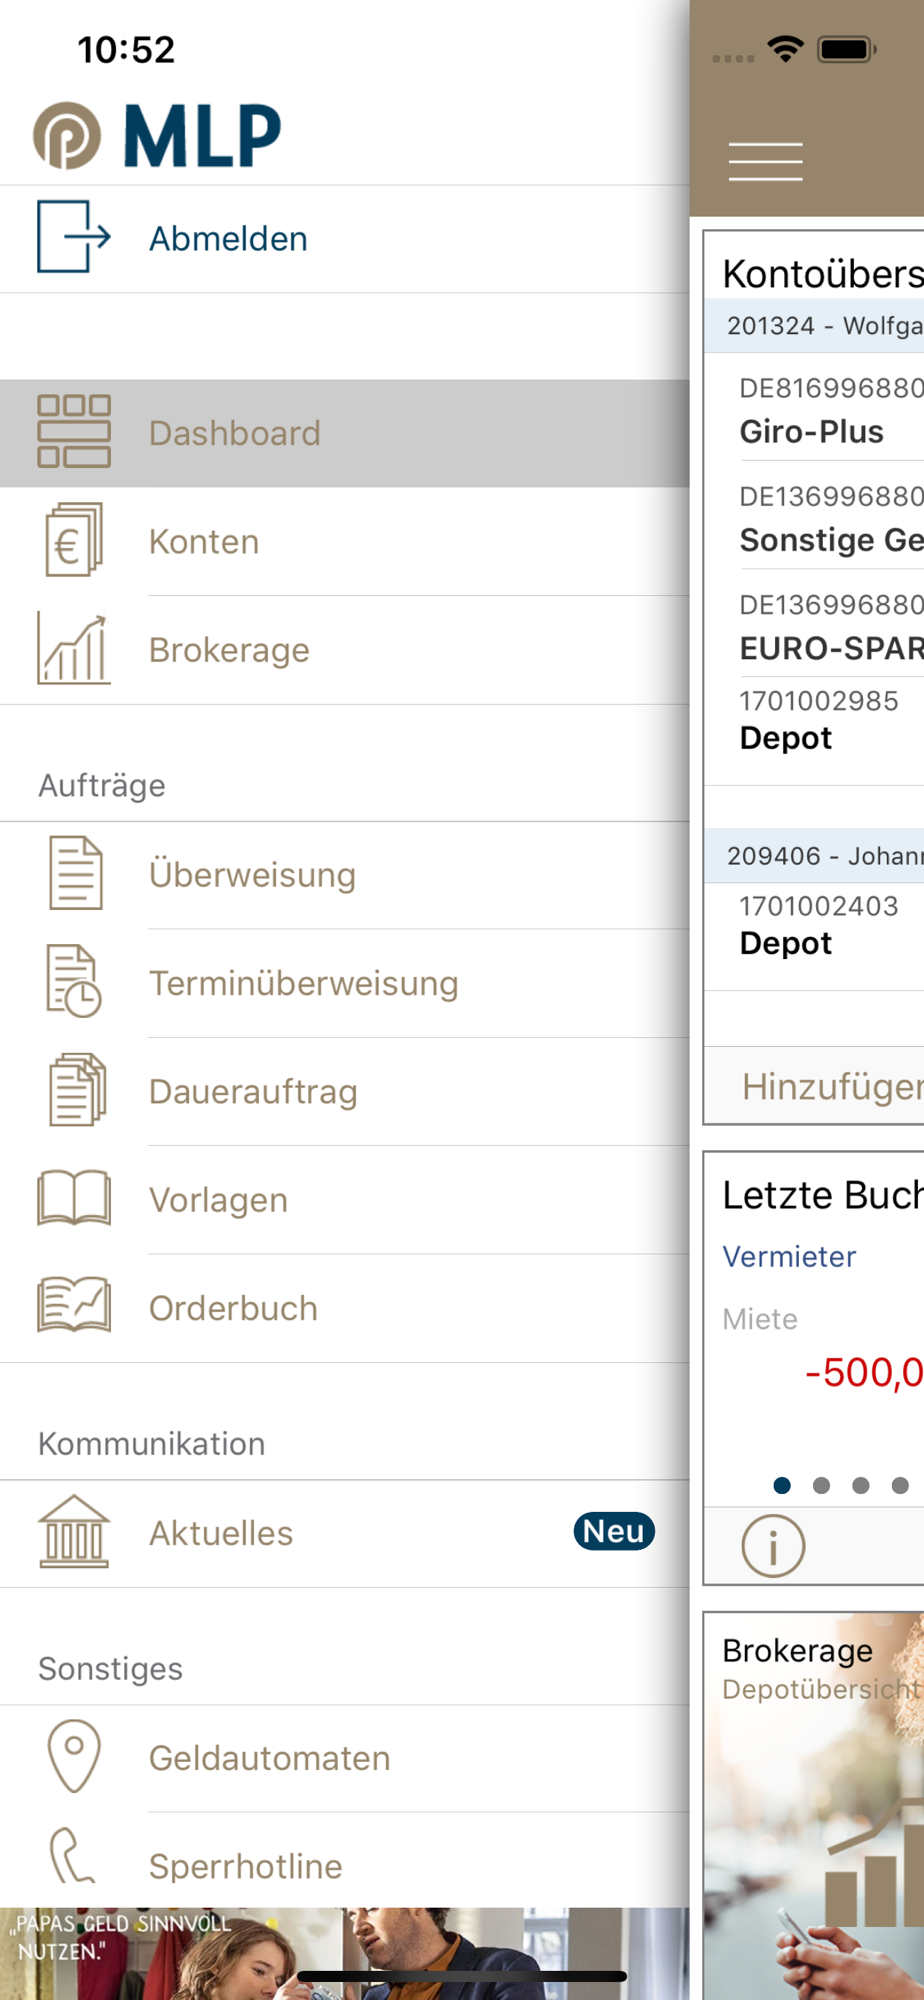Open the Dauerauftrag menu entry
Screen dimensions: 924x2000
pyautogui.click(x=345, y=1092)
